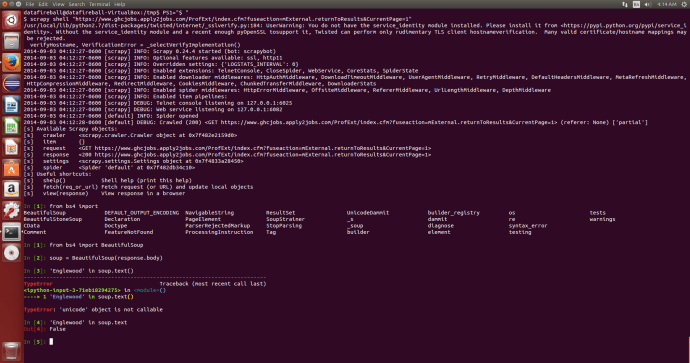
Task: Open the keyboard layout indicator
Action: [x=636, y=4]
